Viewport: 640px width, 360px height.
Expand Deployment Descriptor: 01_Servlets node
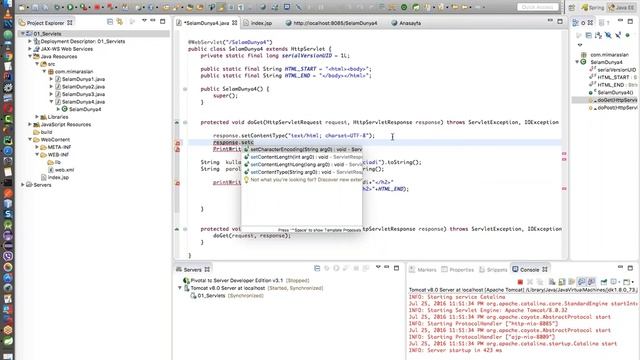(x=30, y=41)
